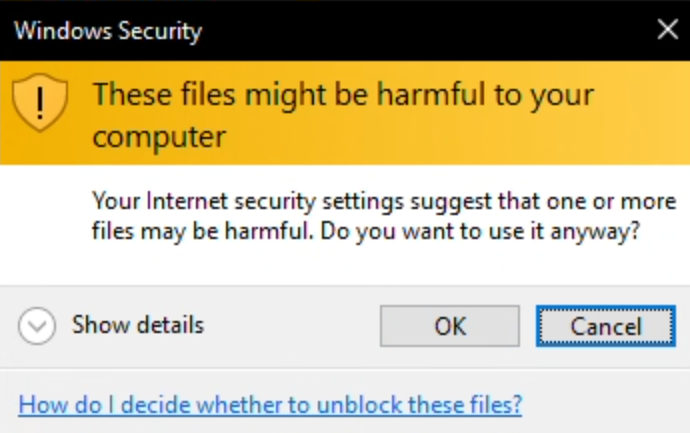
Task: Click the word "computer" in the yellow banner
Action: tap(159, 137)
